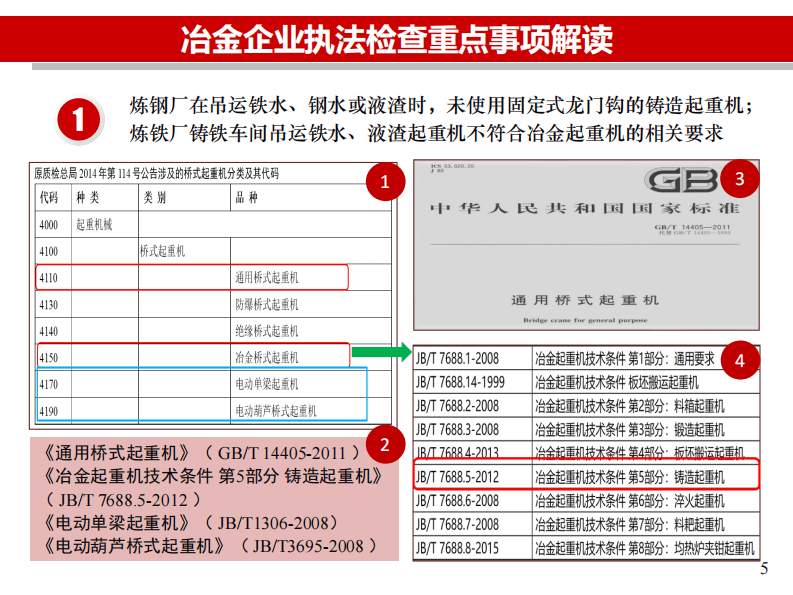The width and height of the screenshot is (793, 595).
Task: Click the 种类 column header
Action: point(88,197)
